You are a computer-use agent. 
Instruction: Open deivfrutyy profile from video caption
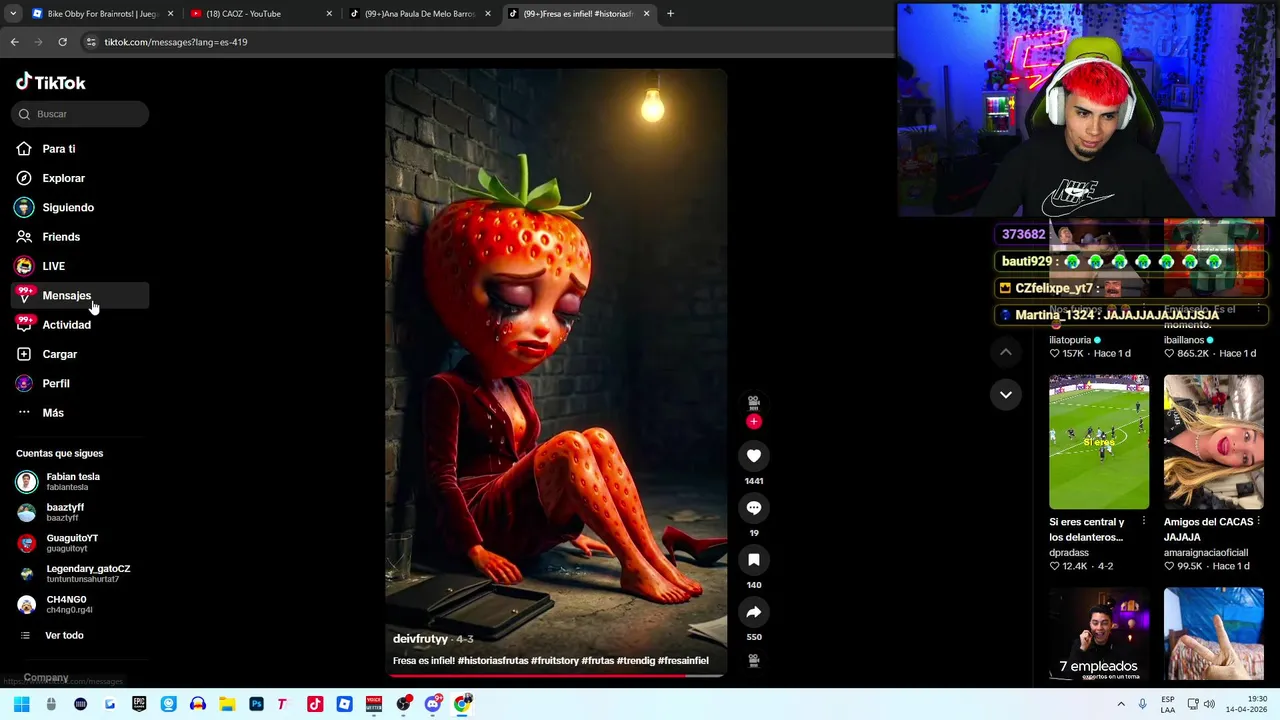tap(420, 639)
